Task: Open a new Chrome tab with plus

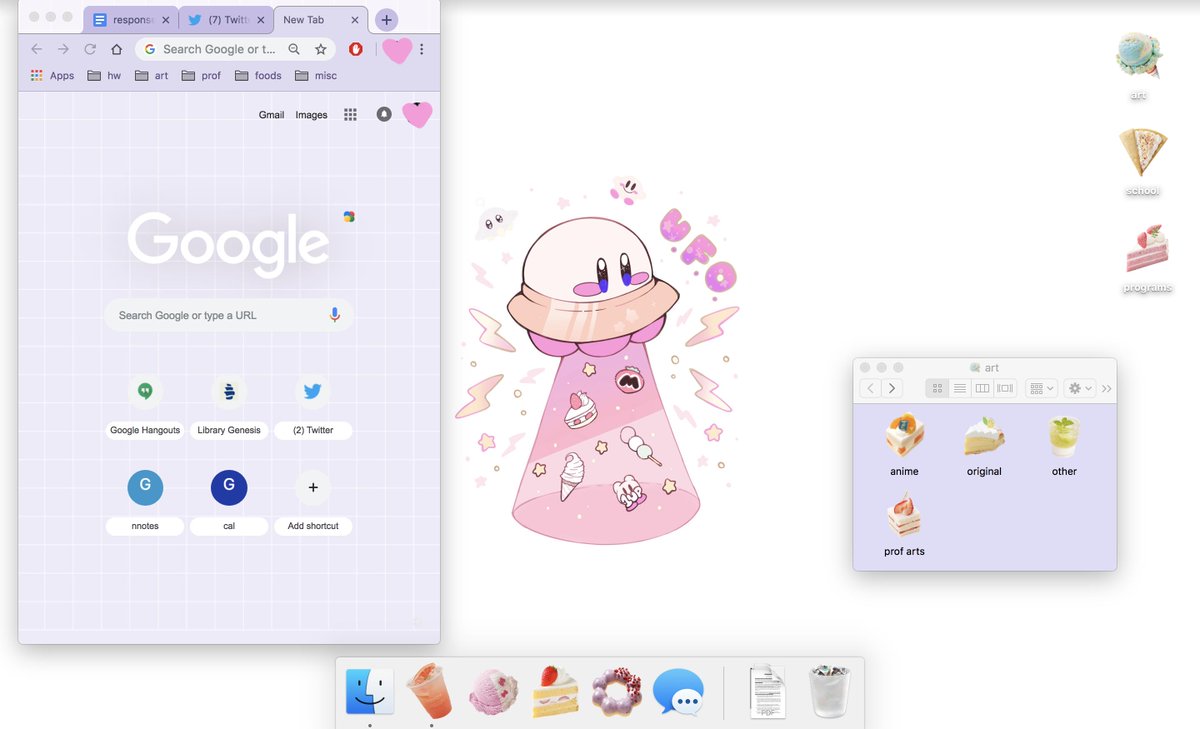Action: coord(387,20)
